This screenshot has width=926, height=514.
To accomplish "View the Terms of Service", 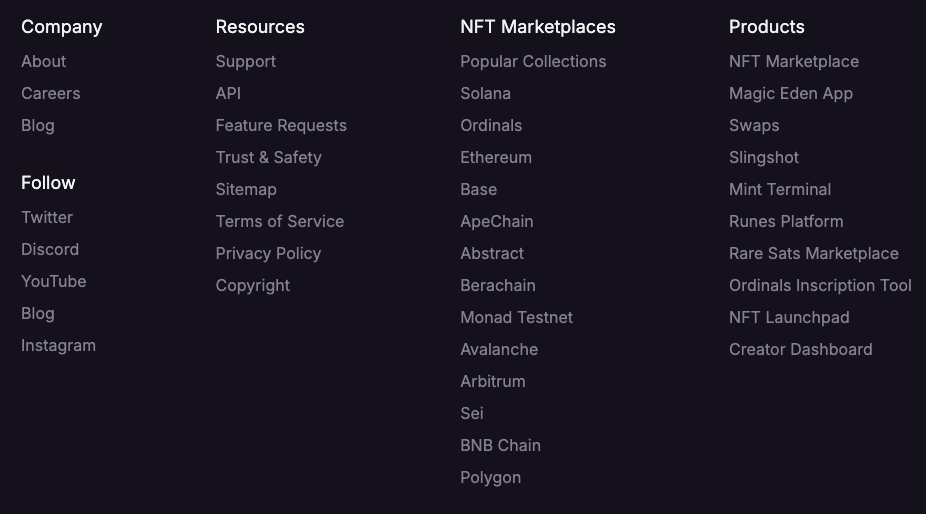I will click(x=280, y=222).
